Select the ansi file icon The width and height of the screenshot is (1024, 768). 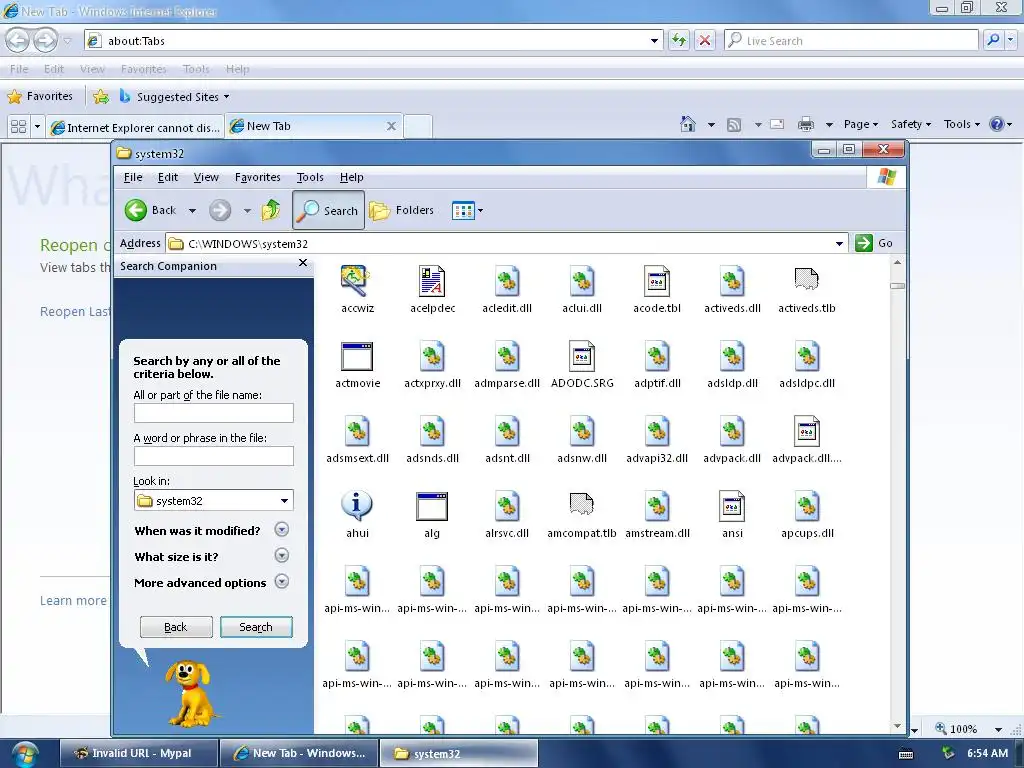(x=732, y=506)
